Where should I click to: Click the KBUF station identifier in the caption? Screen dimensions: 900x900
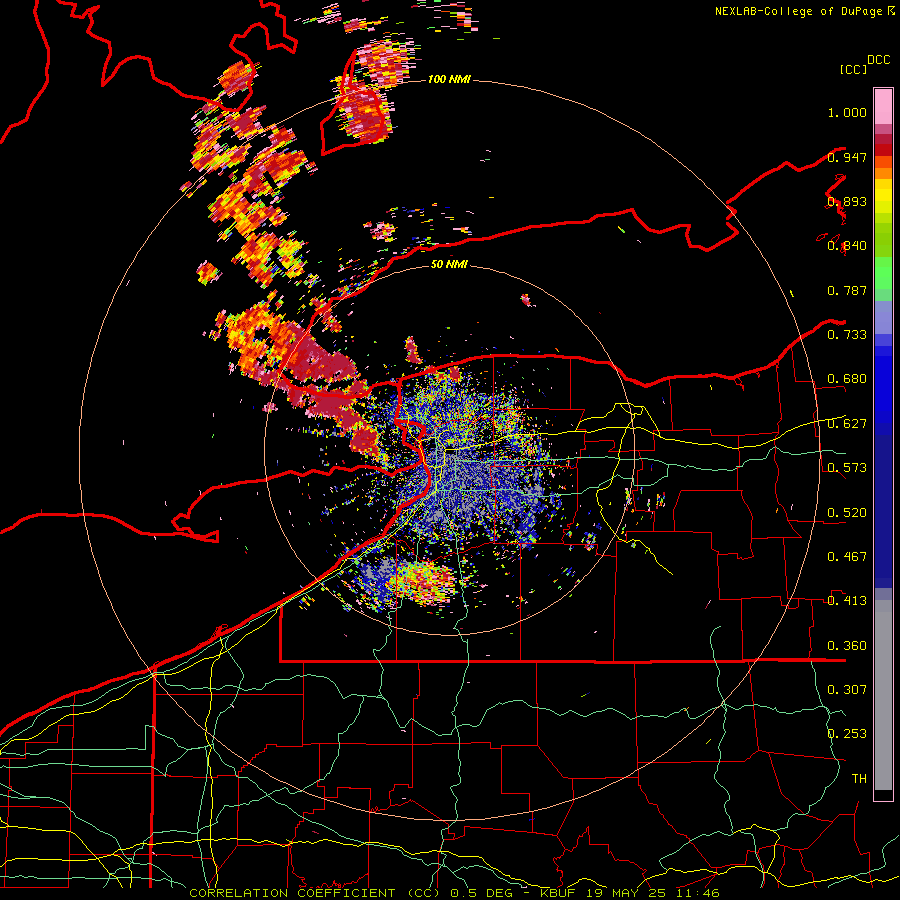pos(558,893)
